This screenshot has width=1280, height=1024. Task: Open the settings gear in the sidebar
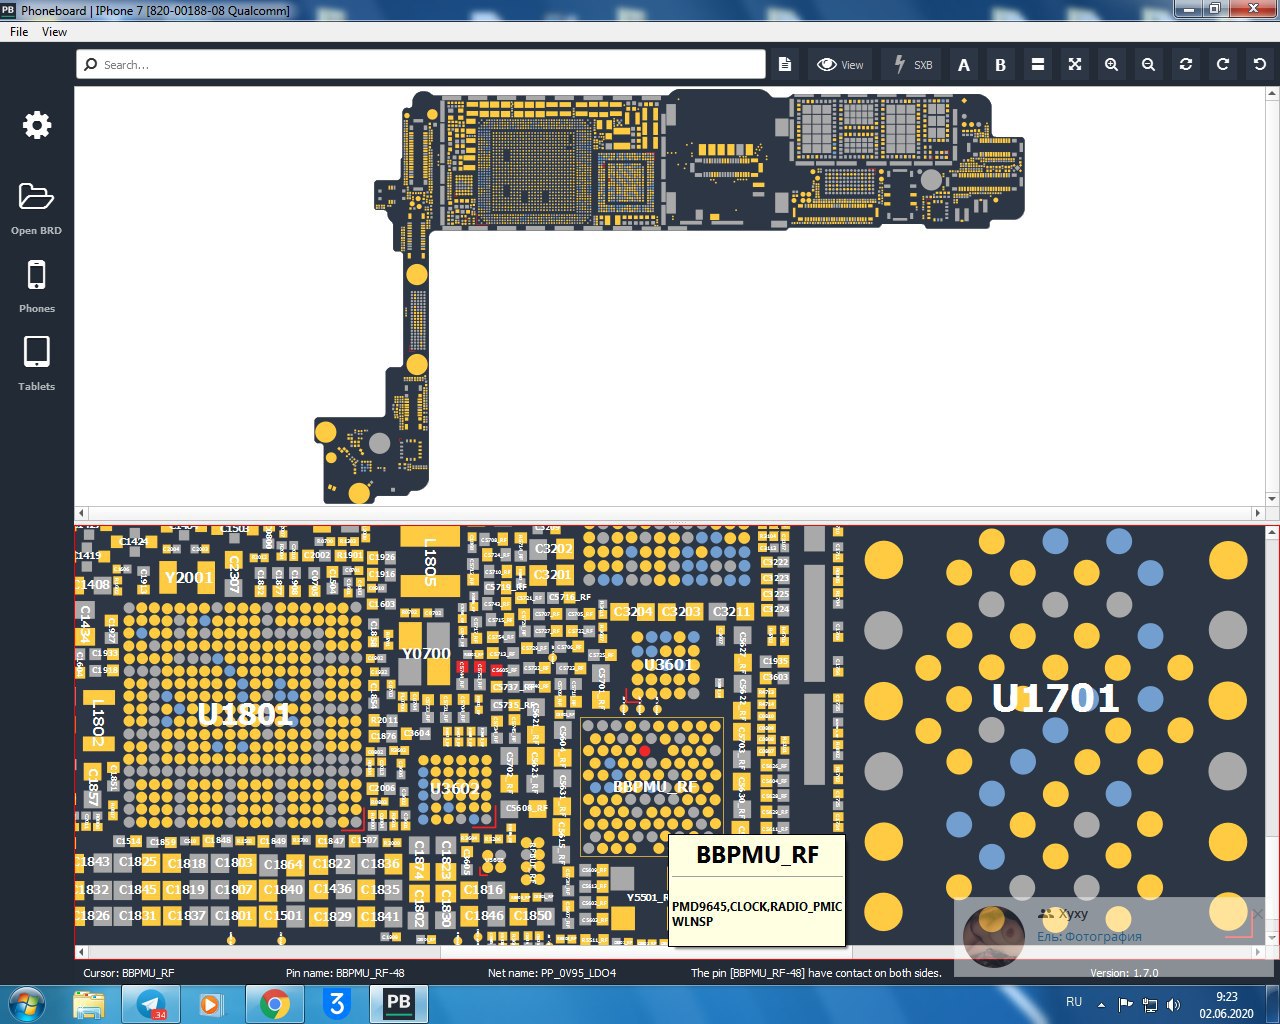(x=37, y=125)
